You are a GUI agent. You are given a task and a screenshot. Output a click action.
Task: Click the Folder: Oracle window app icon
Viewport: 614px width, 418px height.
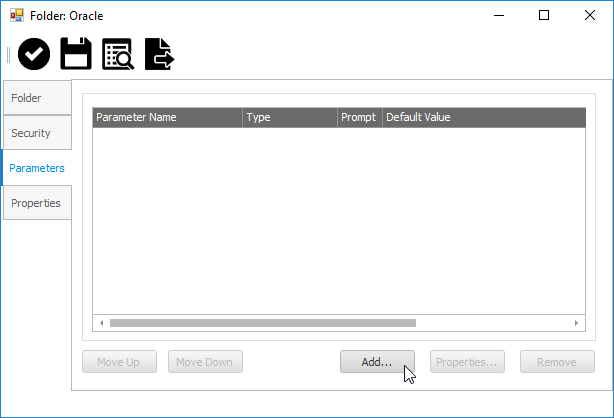(x=17, y=16)
